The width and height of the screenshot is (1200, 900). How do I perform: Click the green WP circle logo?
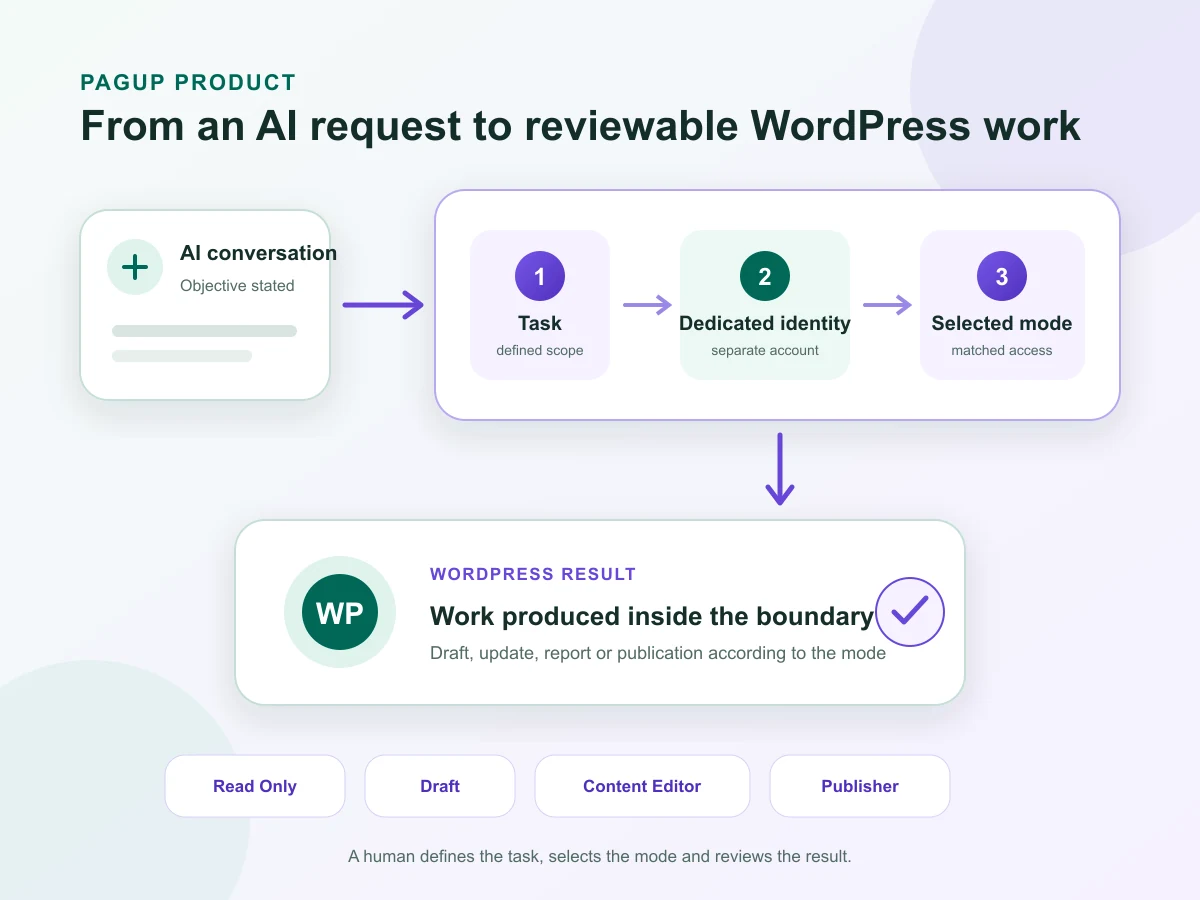pos(340,613)
